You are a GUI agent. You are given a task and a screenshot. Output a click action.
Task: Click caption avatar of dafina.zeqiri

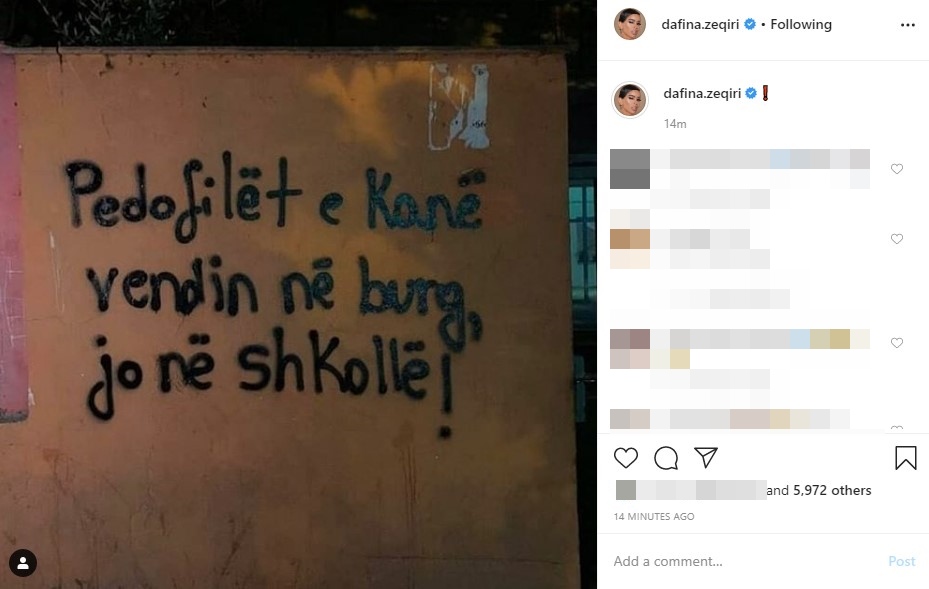click(x=630, y=100)
